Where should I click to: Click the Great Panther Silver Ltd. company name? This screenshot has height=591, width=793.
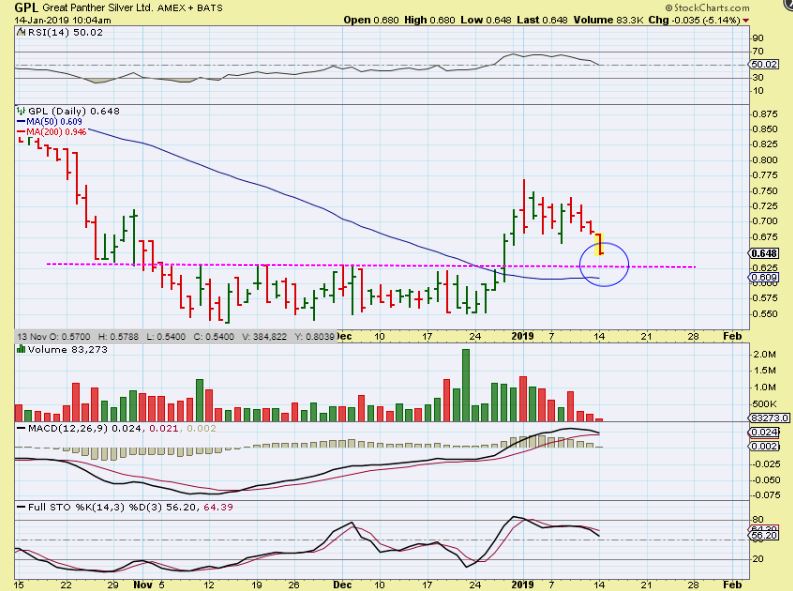(x=98, y=8)
